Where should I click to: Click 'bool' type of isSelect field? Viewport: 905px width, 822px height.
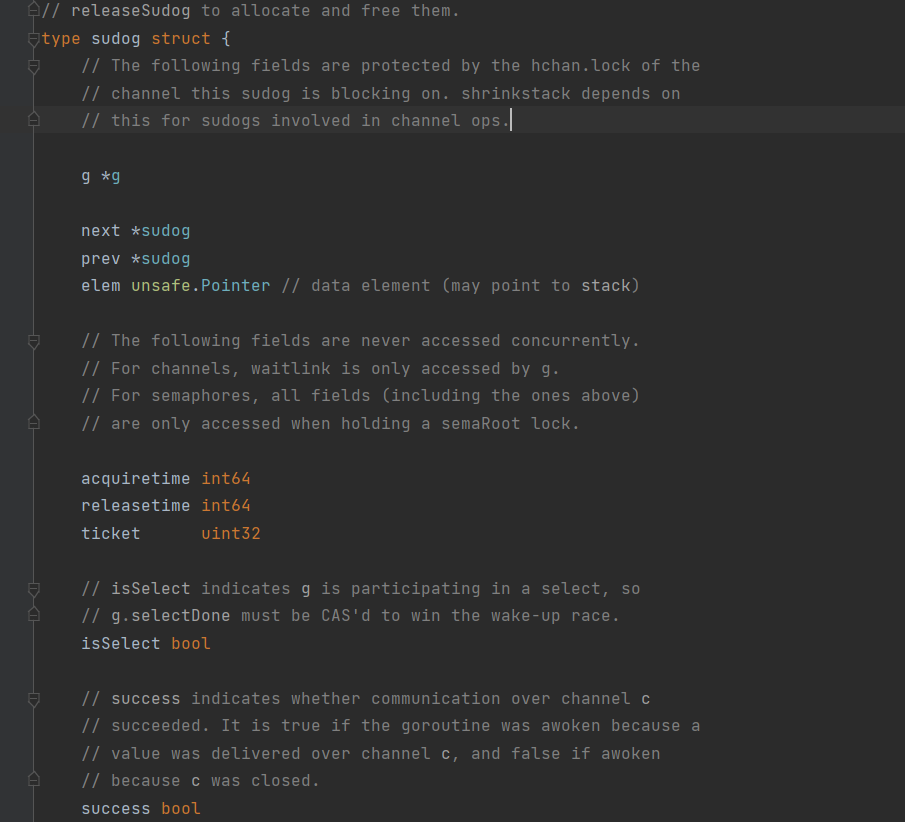[191, 644]
